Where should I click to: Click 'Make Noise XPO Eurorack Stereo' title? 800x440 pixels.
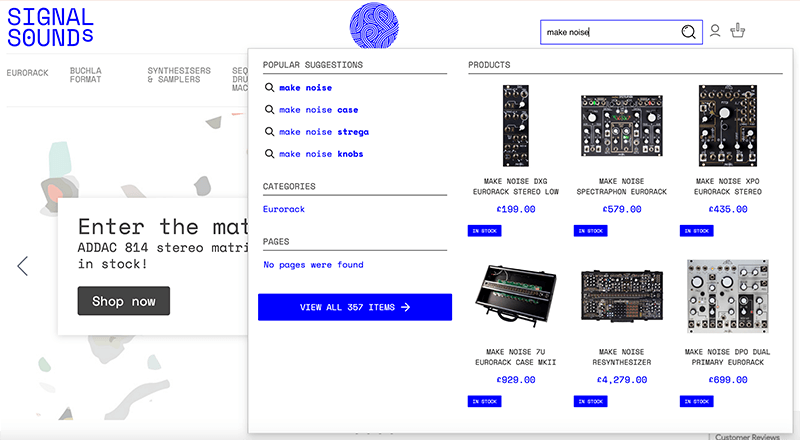click(728, 186)
